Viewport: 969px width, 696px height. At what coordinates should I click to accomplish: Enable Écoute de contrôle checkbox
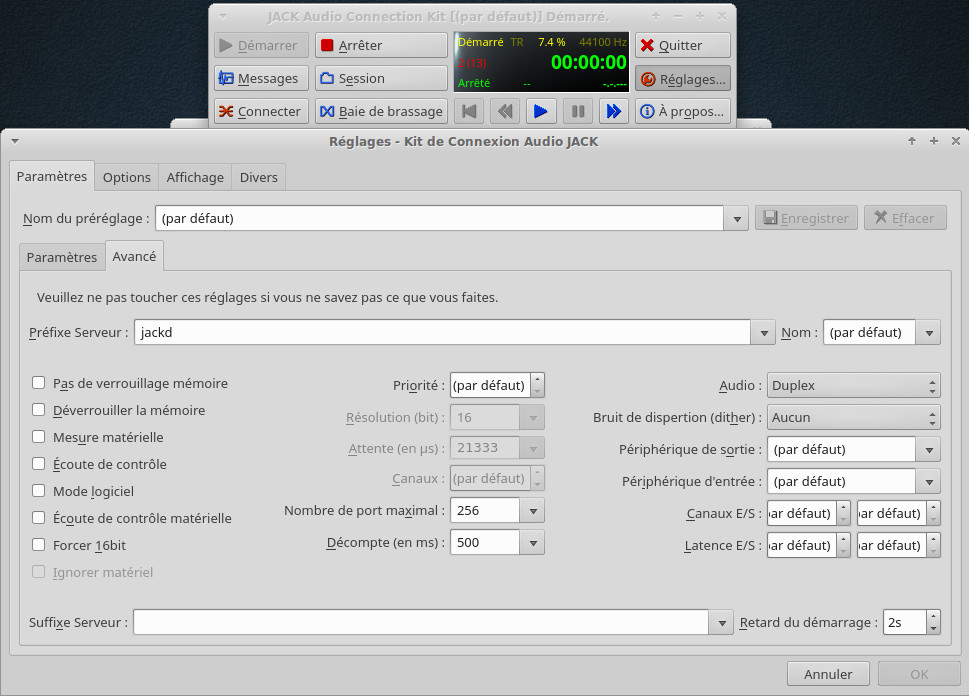38,464
